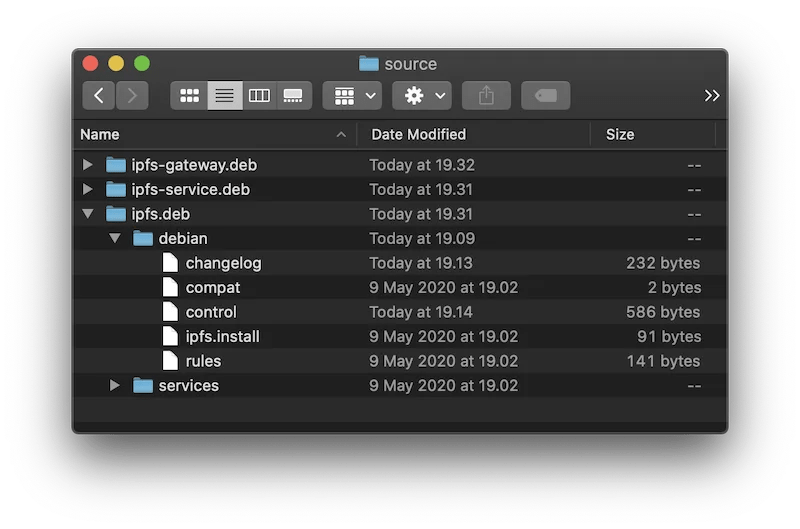Select the control file name

211,312
